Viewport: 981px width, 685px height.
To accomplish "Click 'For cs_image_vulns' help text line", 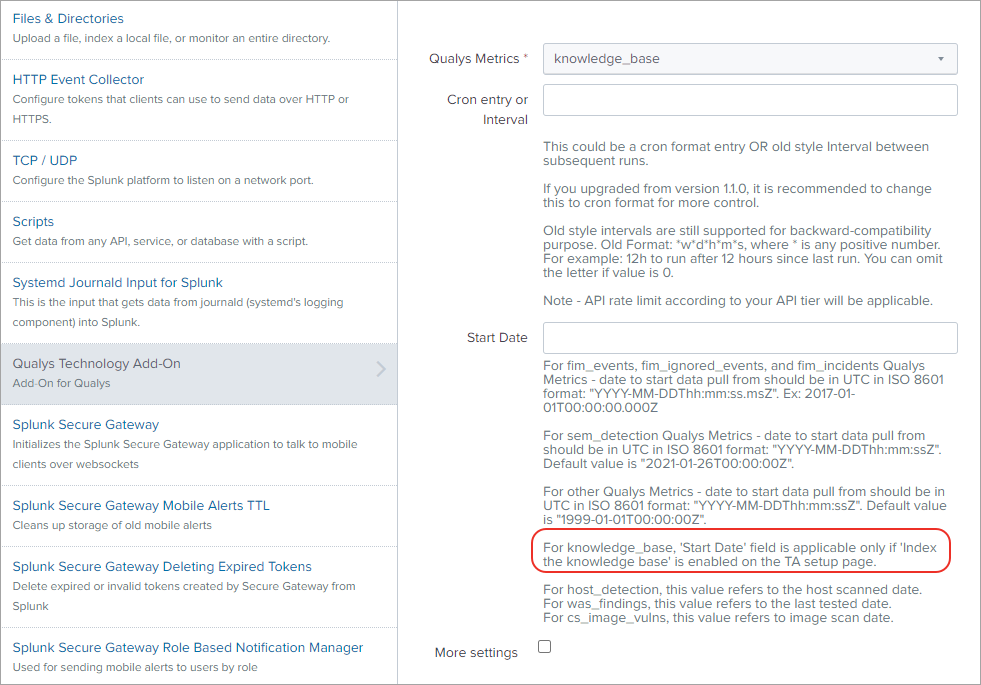I will point(718,618).
